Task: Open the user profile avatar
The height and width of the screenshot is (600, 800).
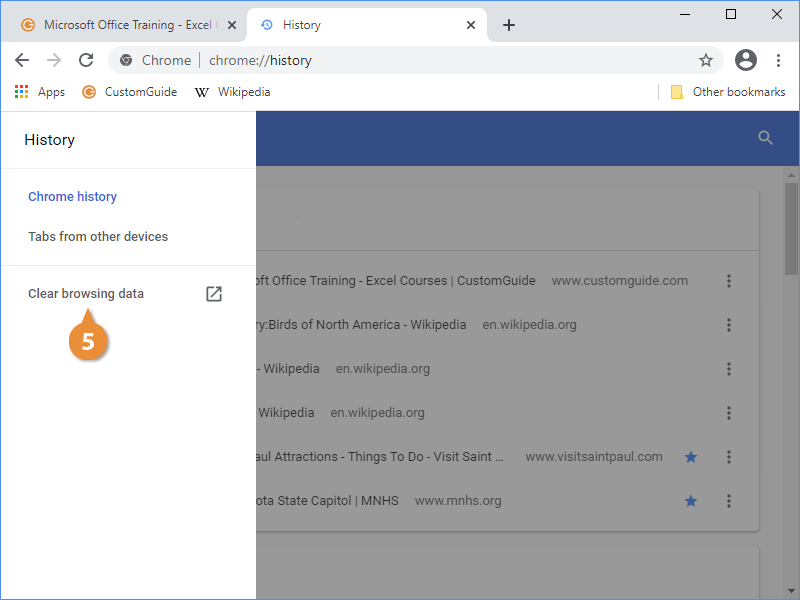Action: click(x=745, y=60)
